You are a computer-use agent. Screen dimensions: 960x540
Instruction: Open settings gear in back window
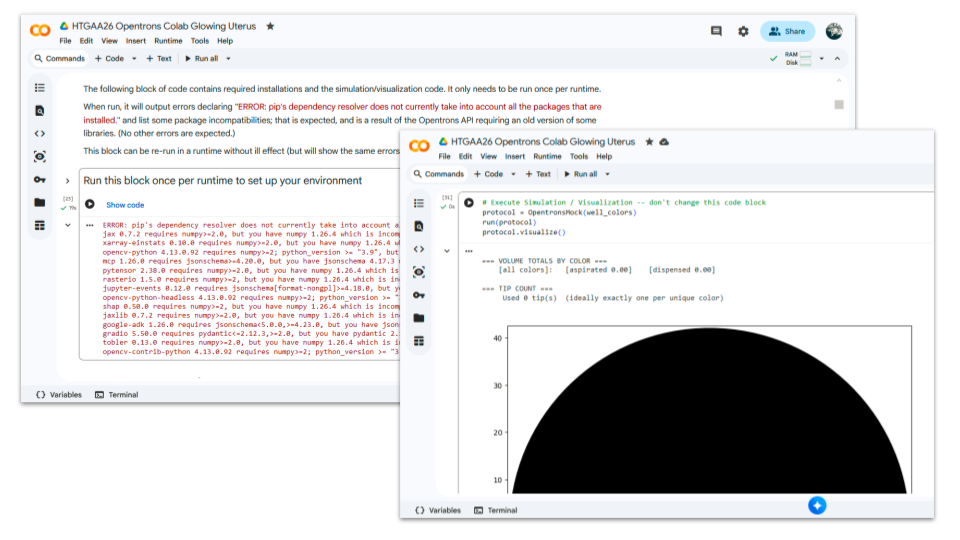(743, 31)
